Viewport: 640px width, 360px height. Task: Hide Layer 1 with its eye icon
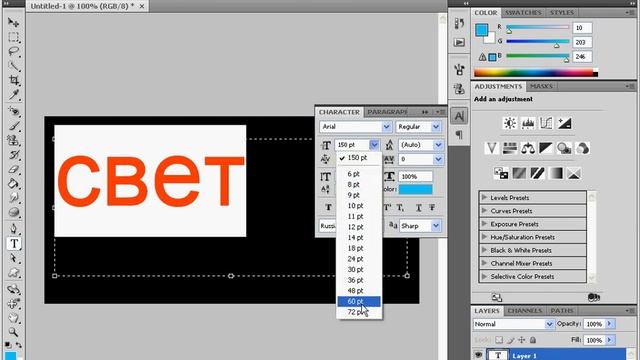pyautogui.click(x=478, y=355)
